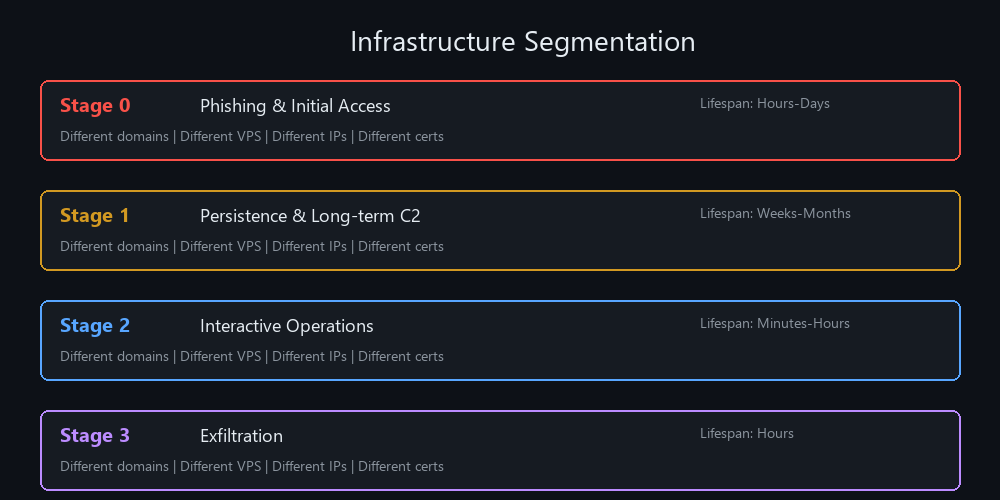Click the Phishing & Initial Access heading
Screen dimensions: 1000x500
click(295, 106)
